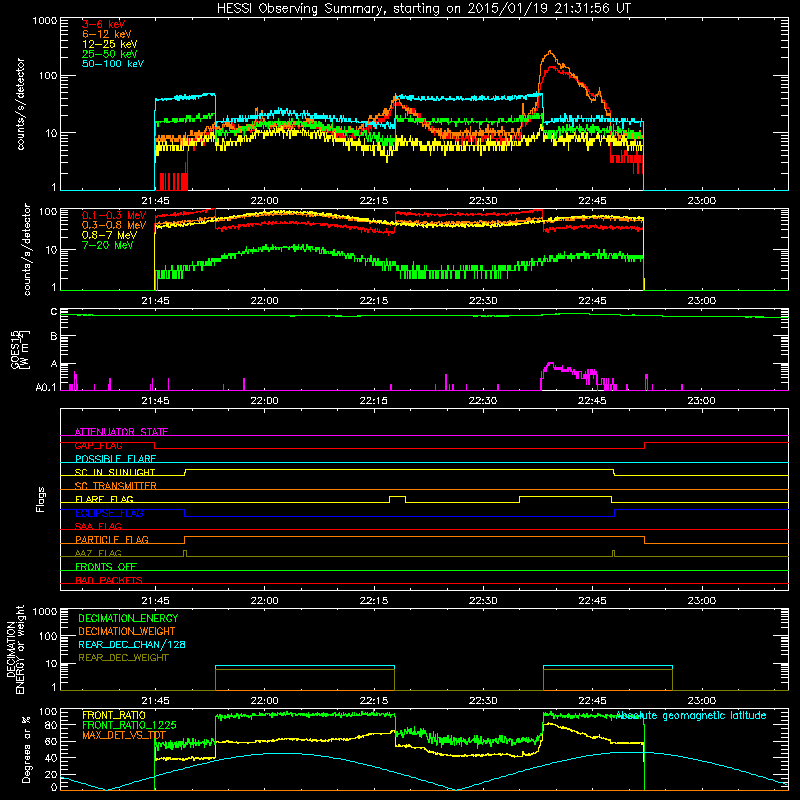This screenshot has width=800, height=800.
Task: Click the A0.1 tick label on GOES plot
Action: [46, 387]
